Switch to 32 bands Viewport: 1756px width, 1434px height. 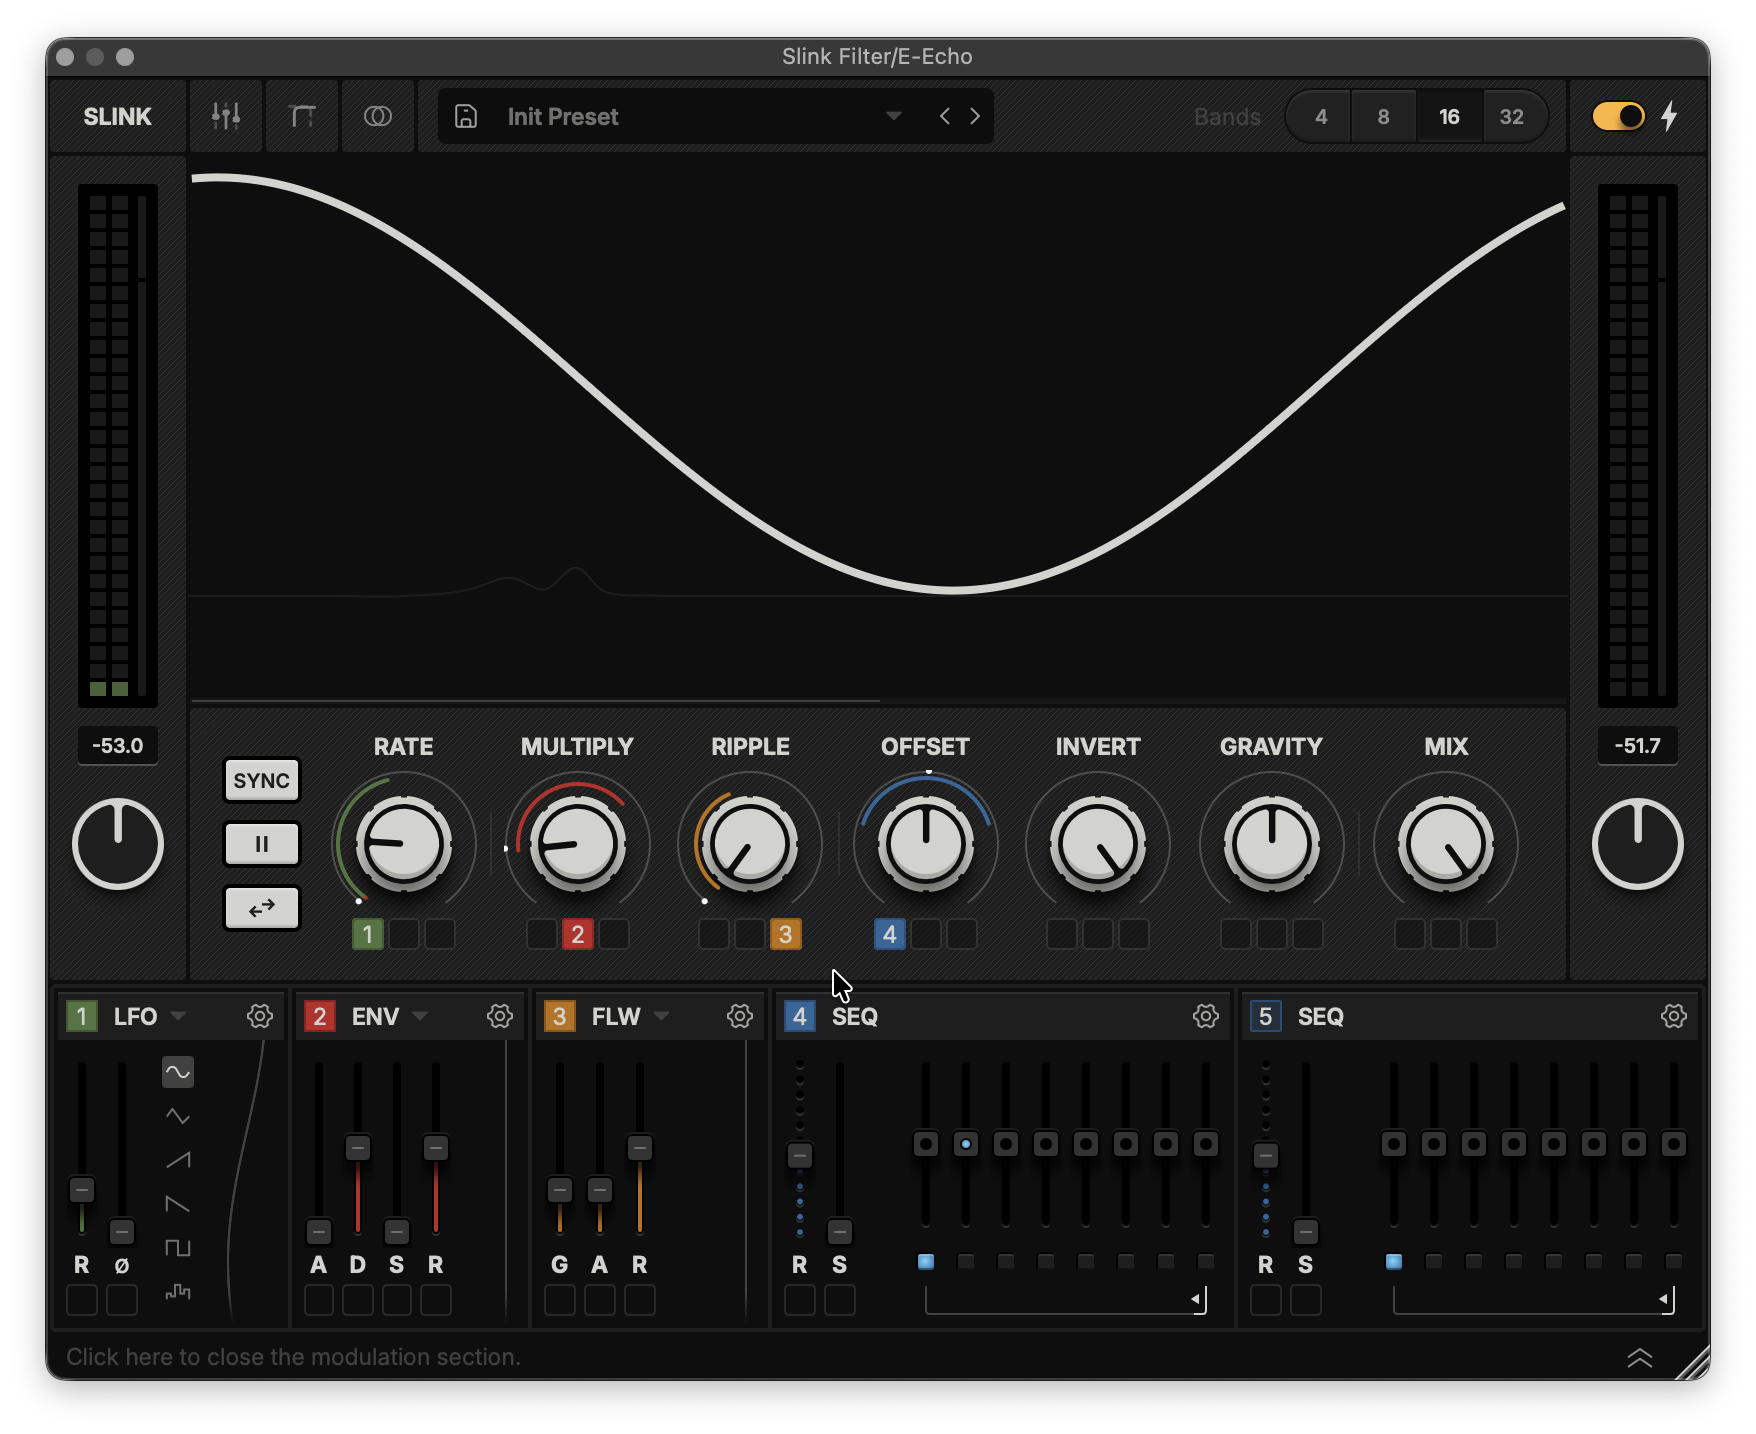tap(1513, 116)
